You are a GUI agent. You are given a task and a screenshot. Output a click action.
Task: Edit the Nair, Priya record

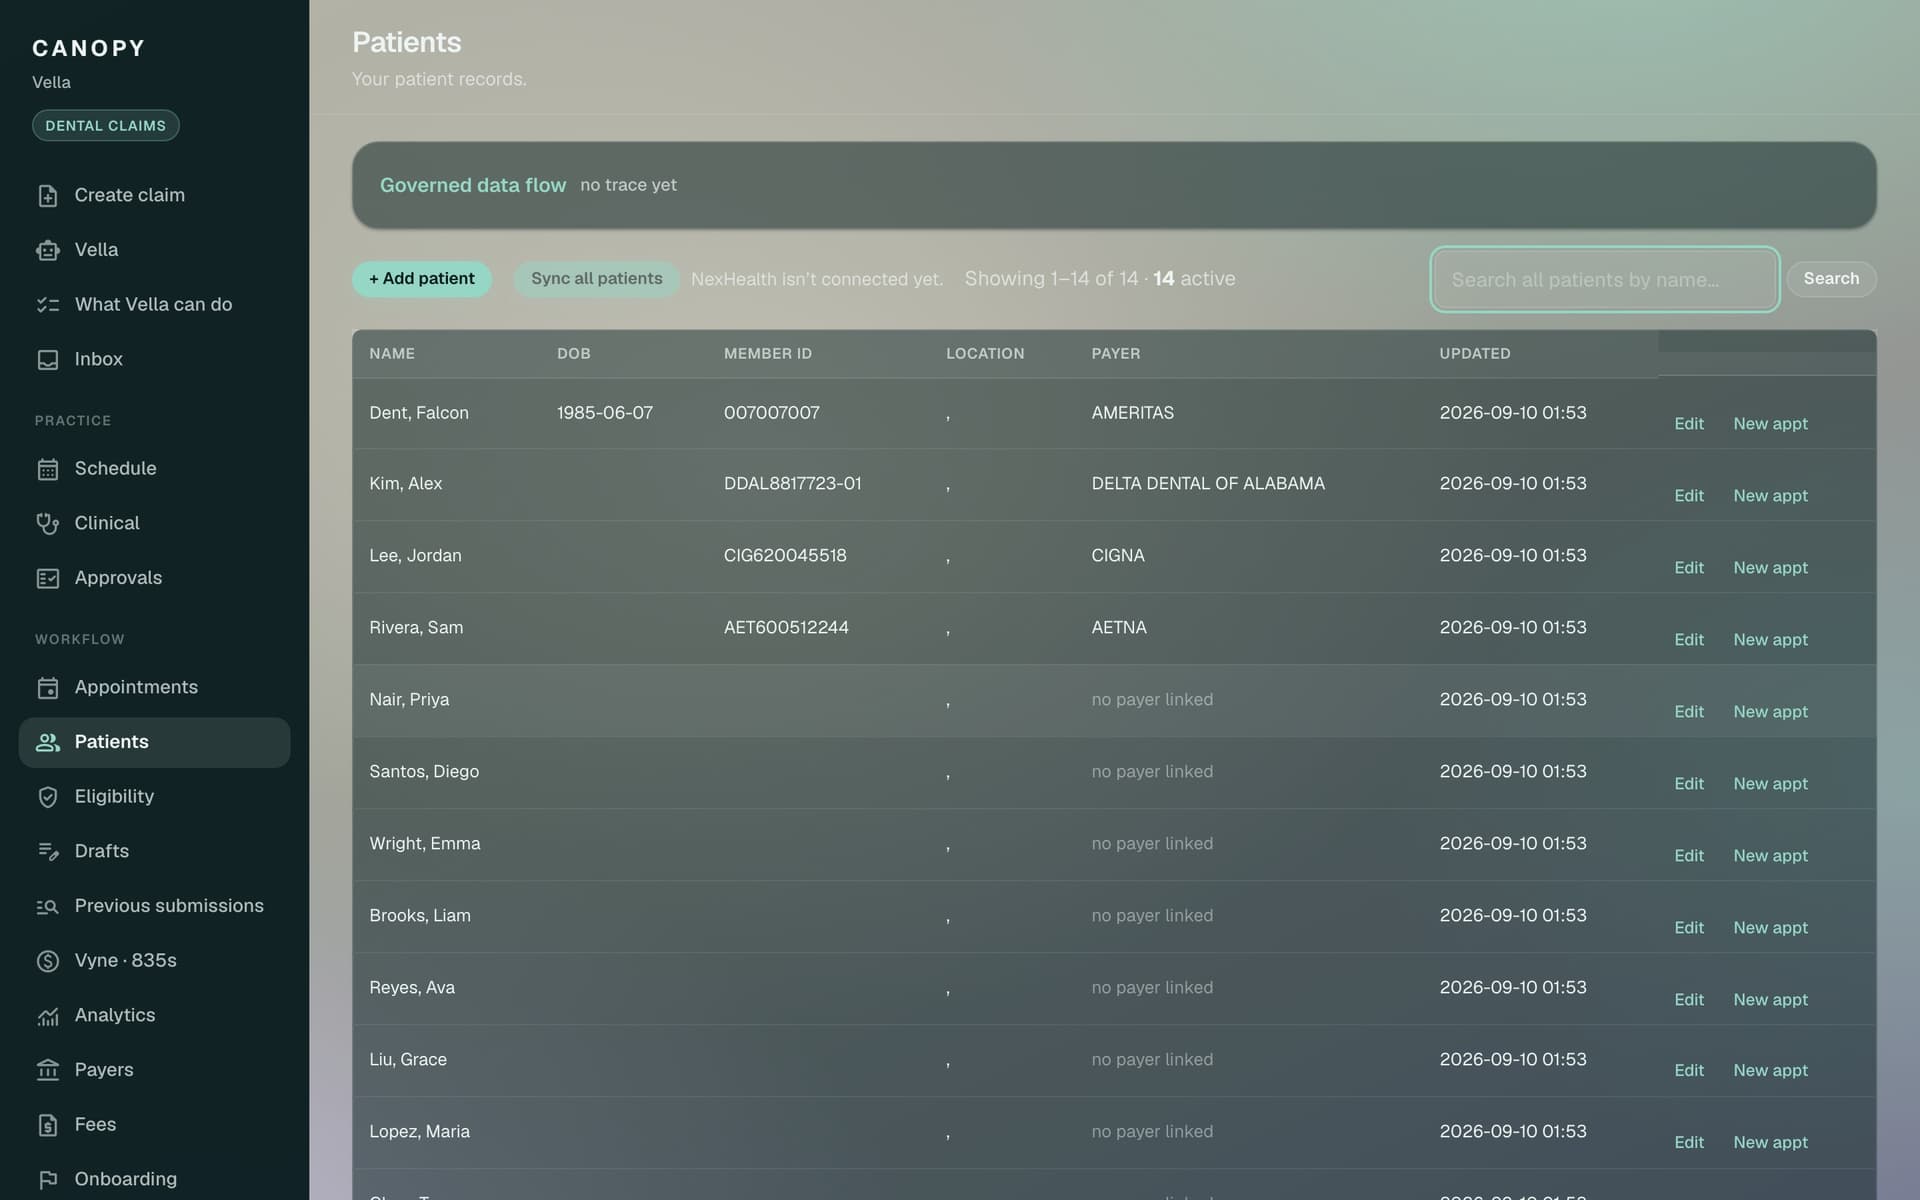[1689, 712]
